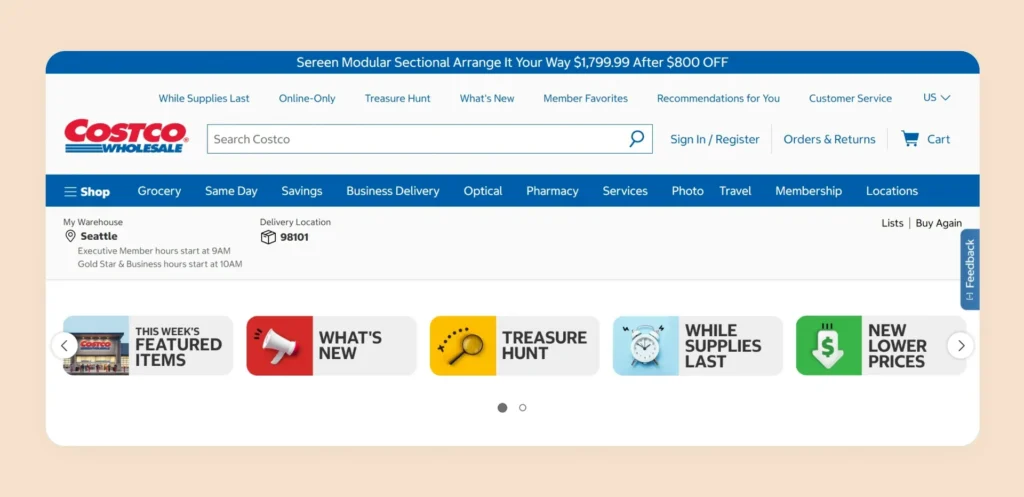Click the alarm clock While Supplies Last image
Screen dimensions: 1024x497
[646, 345]
